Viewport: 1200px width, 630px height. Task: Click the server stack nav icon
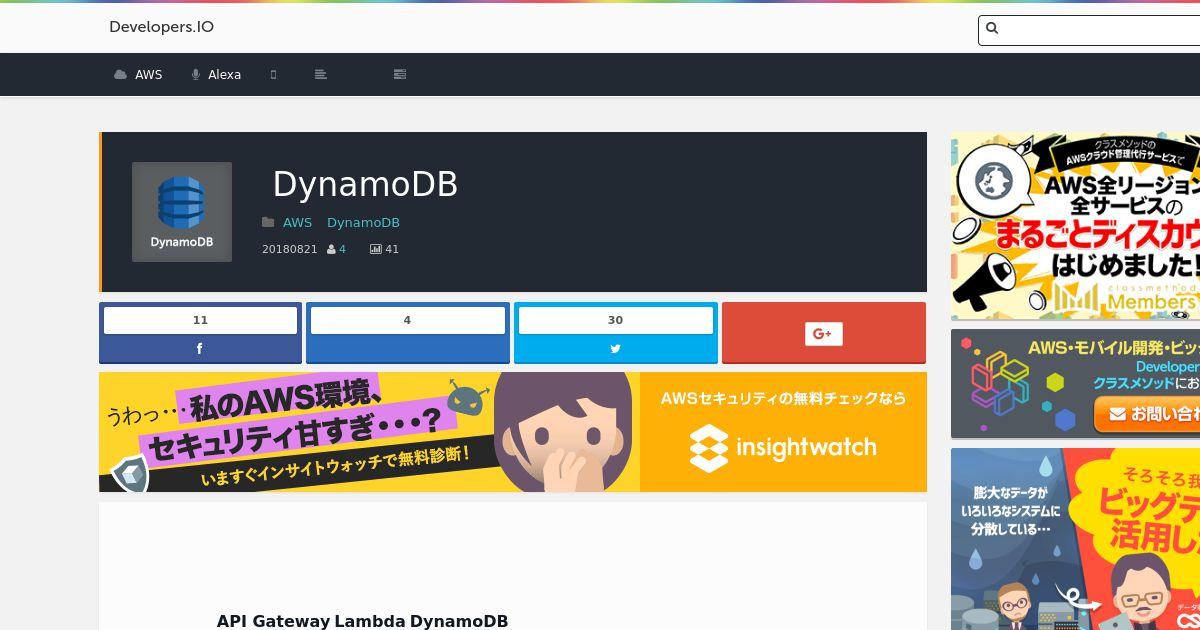[x=400, y=75]
